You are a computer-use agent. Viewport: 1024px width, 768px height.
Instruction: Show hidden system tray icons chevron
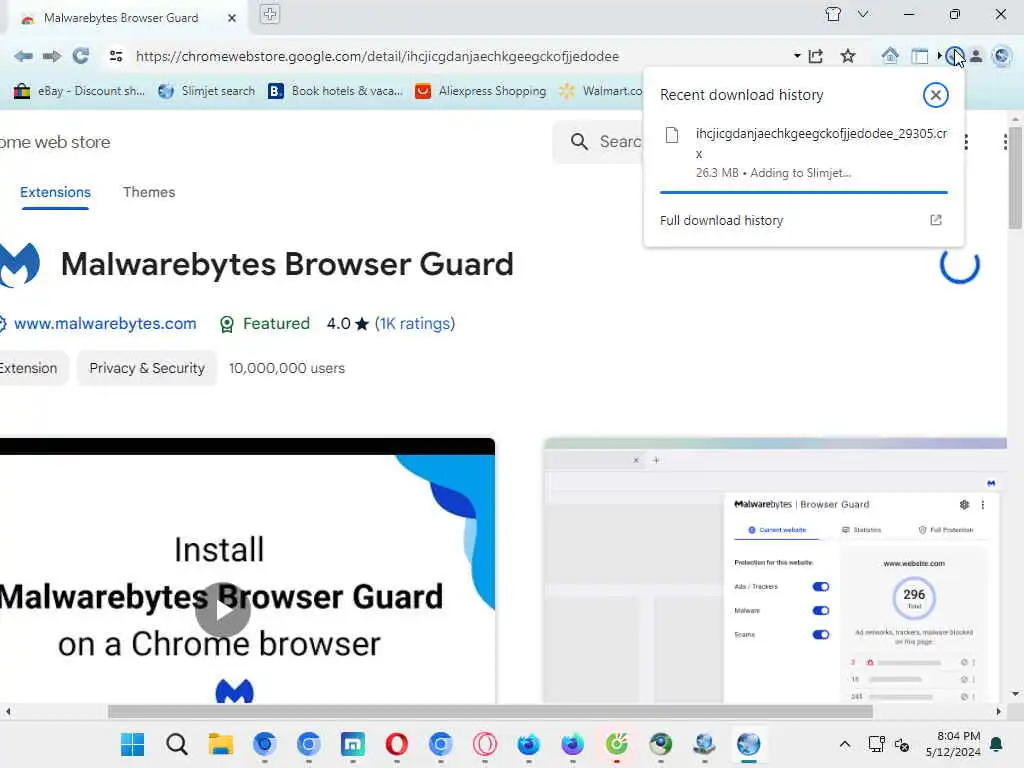pos(844,744)
